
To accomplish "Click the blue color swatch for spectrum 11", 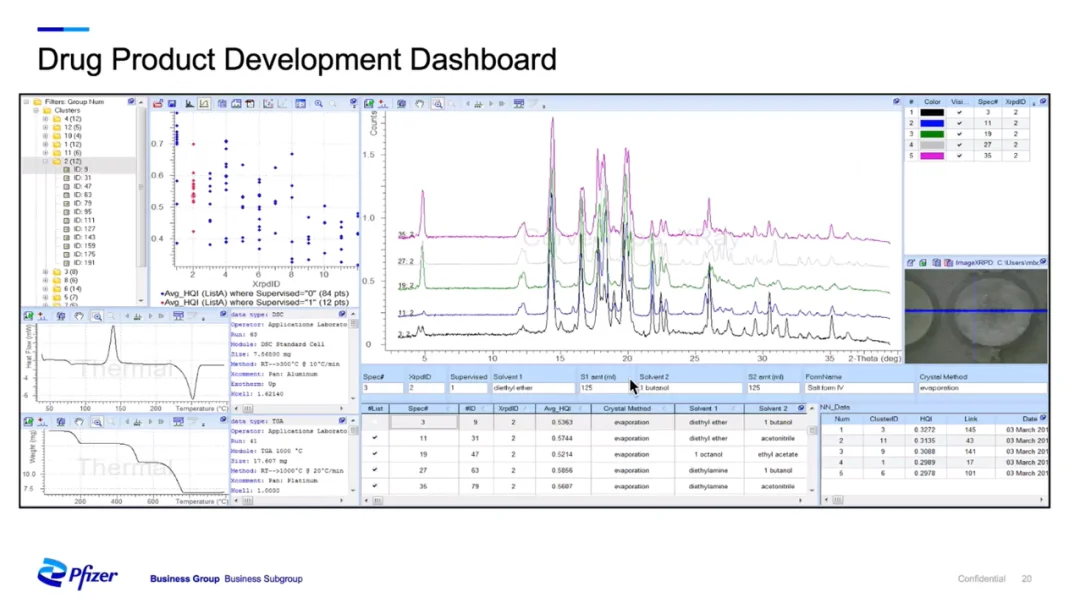I will pyautogui.click(x=932, y=123).
